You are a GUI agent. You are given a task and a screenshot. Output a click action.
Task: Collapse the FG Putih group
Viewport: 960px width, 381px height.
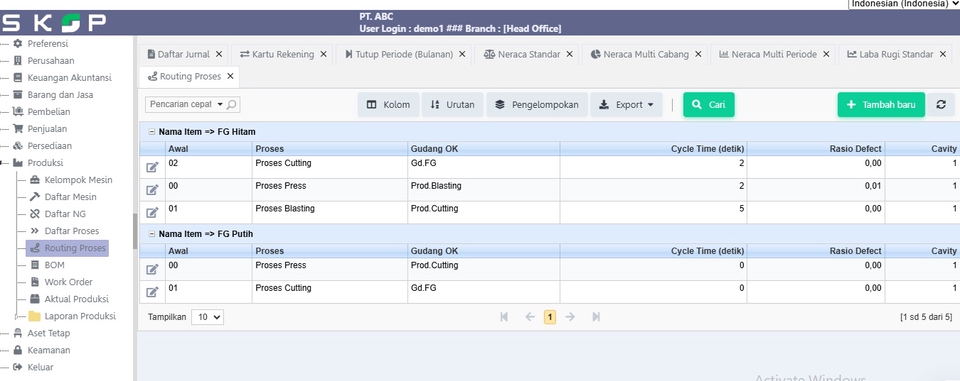[151, 234]
